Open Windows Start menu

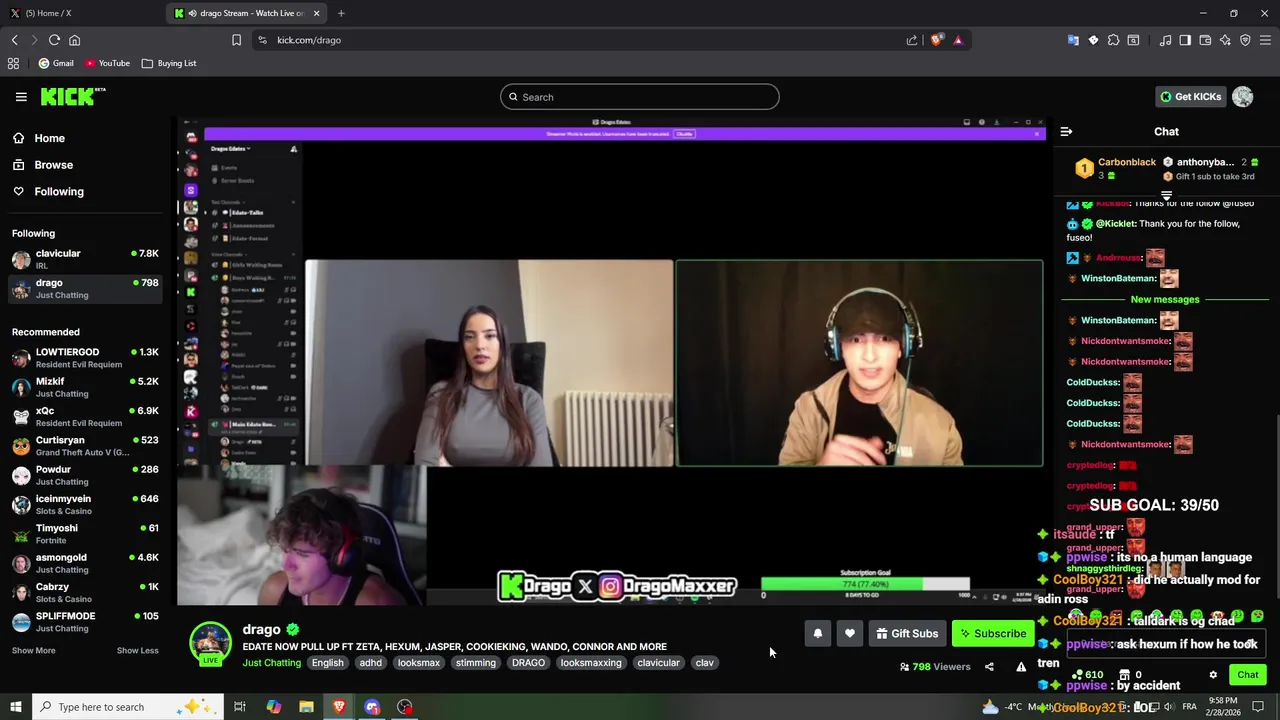[14, 707]
